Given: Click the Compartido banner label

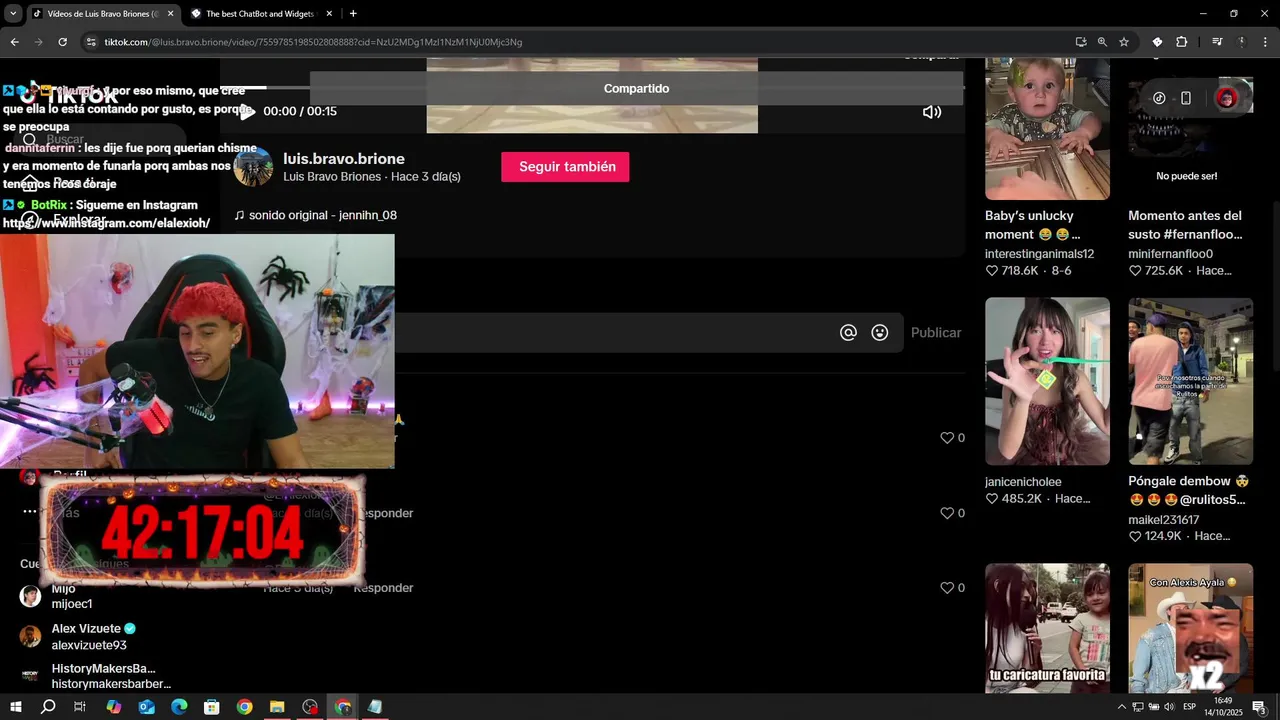Looking at the screenshot, I should pyautogui.click(x=636, y=88).
